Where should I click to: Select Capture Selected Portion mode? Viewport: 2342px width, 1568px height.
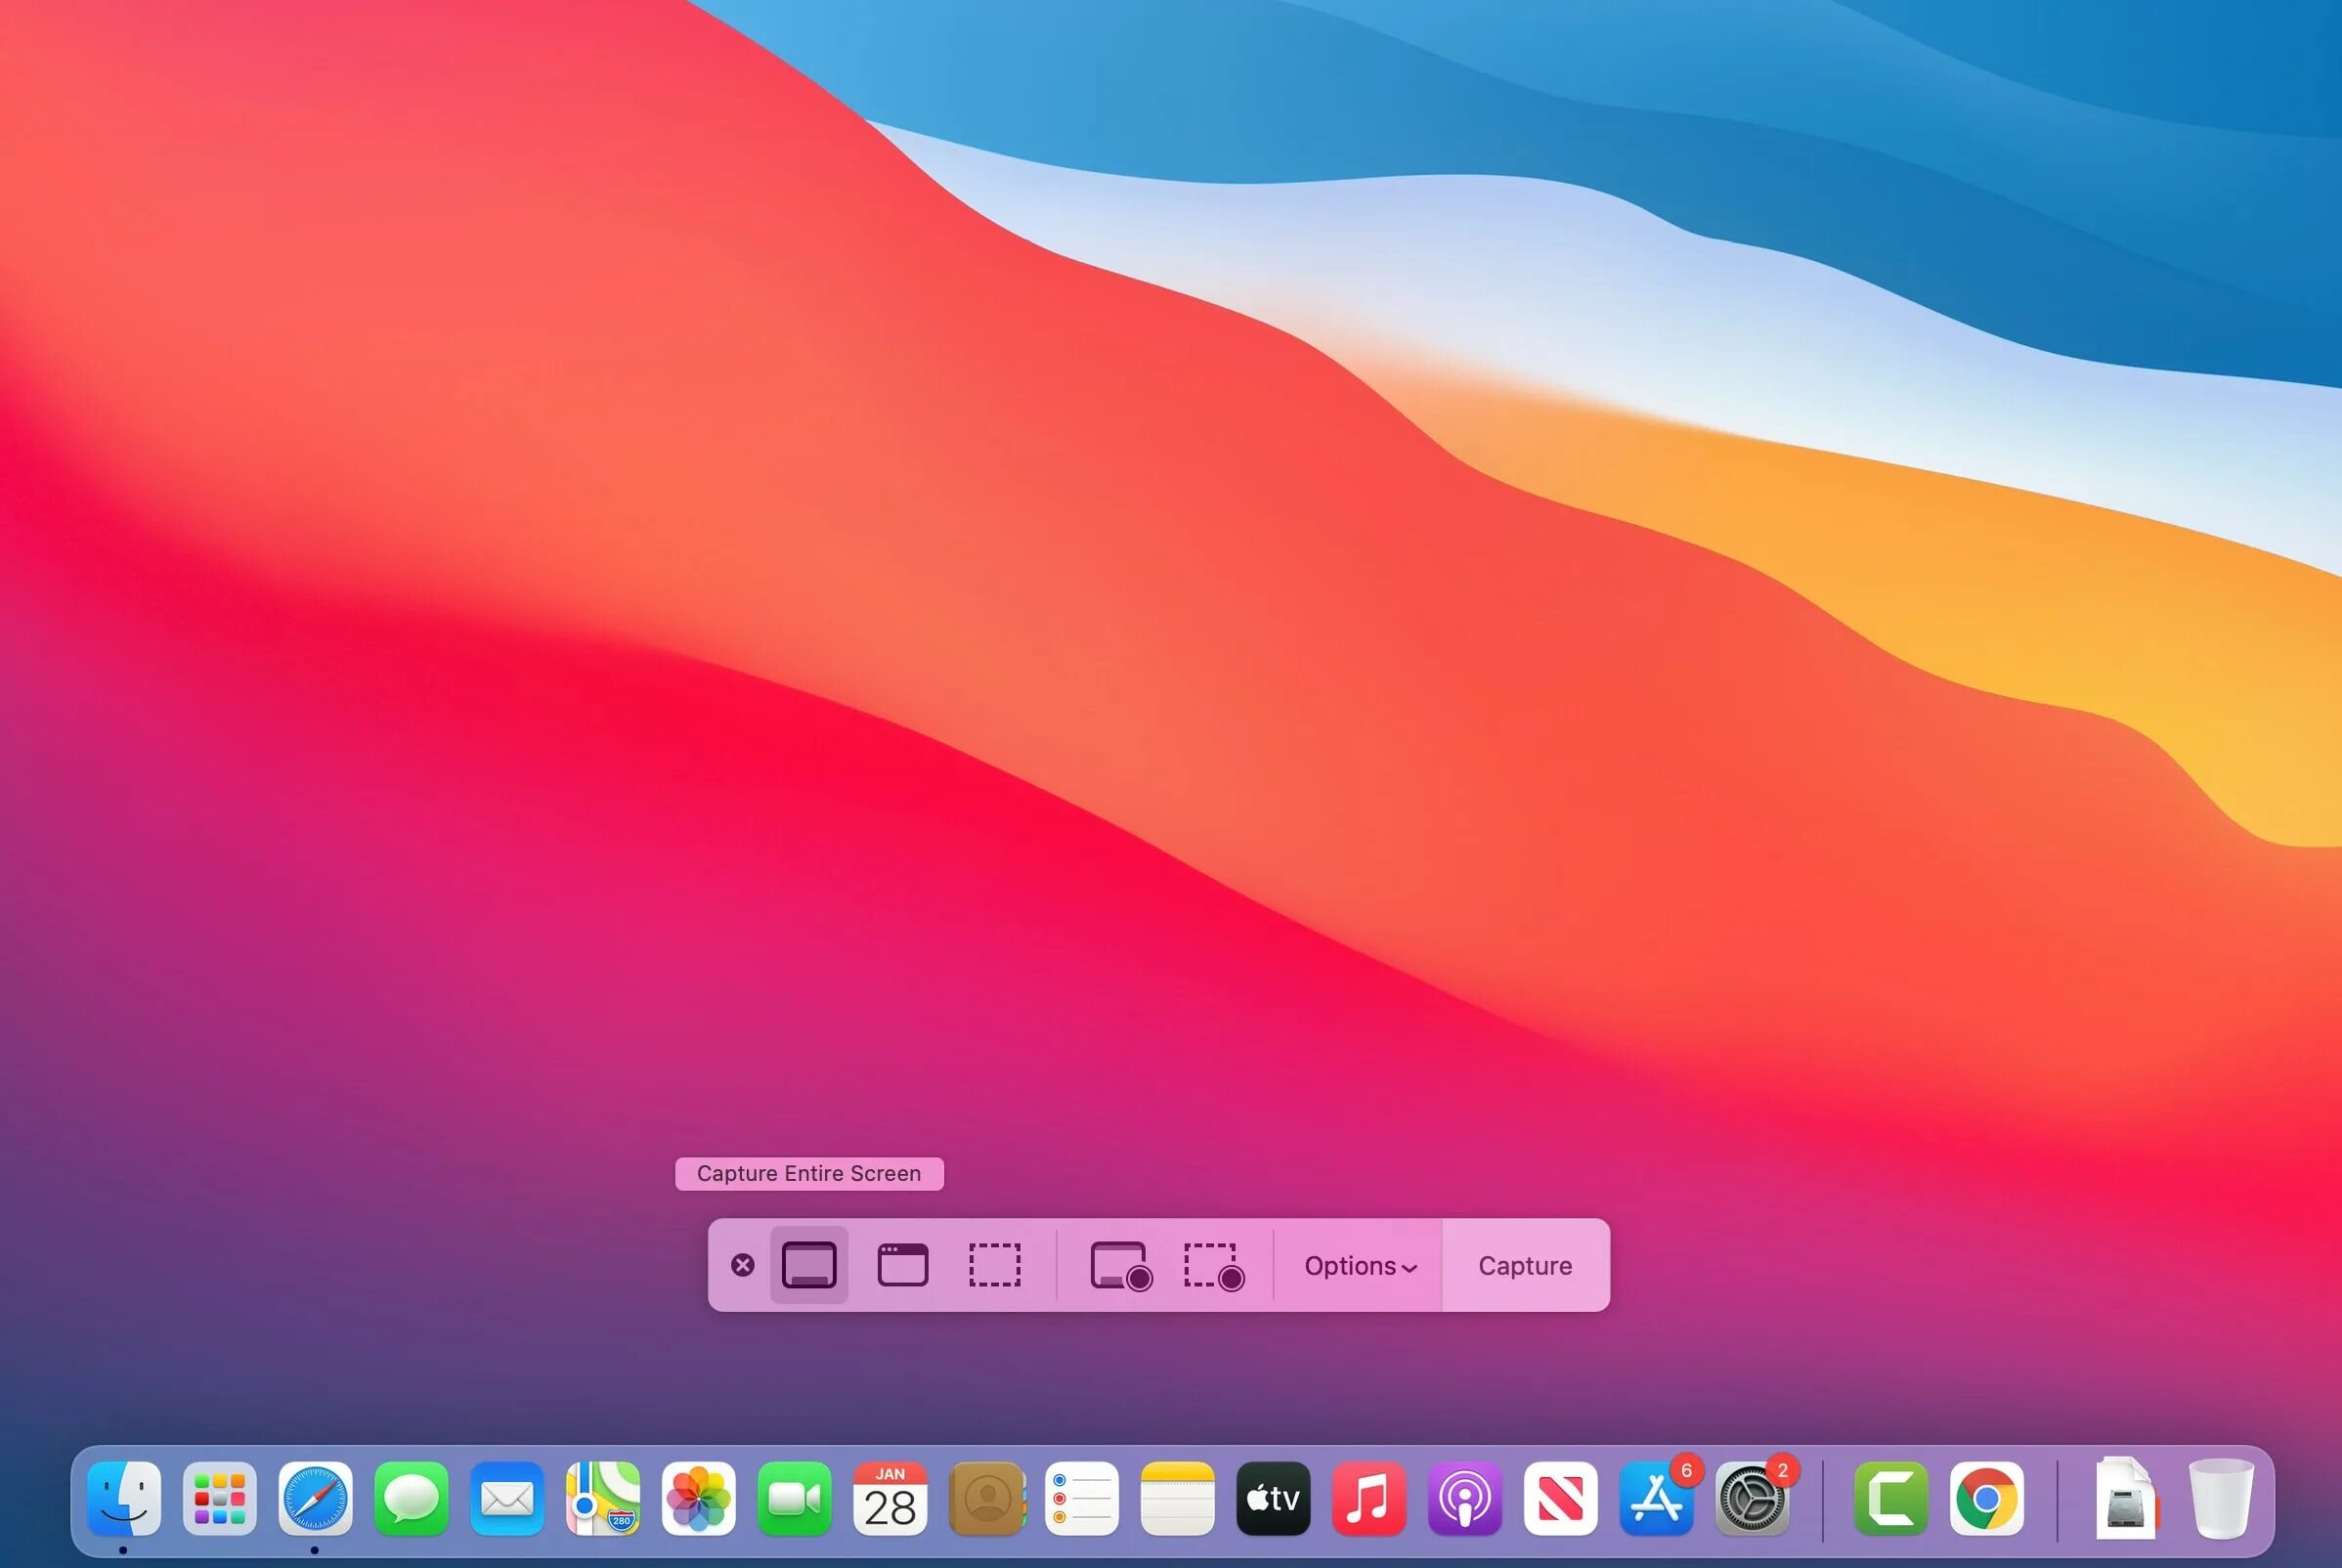click(x=994, y=1265)
